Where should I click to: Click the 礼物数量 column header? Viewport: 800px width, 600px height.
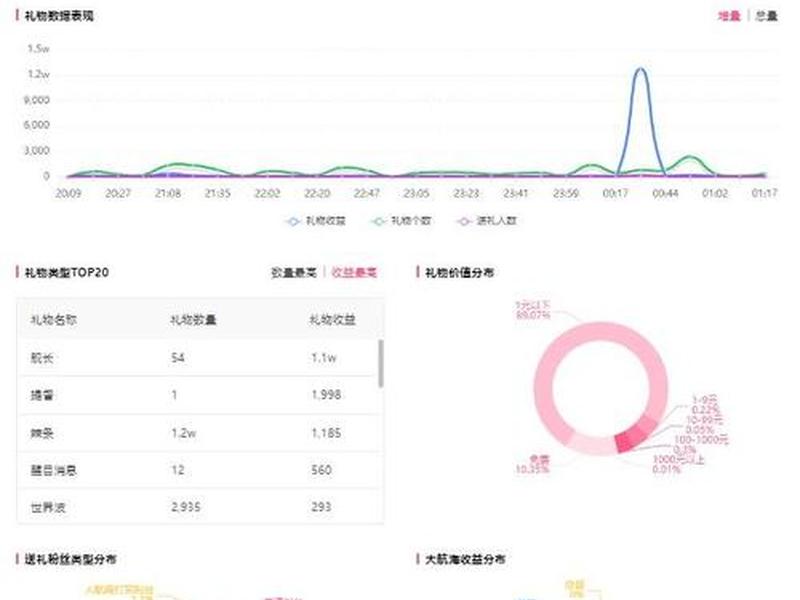pyautogui.click(x=193, y=320)
